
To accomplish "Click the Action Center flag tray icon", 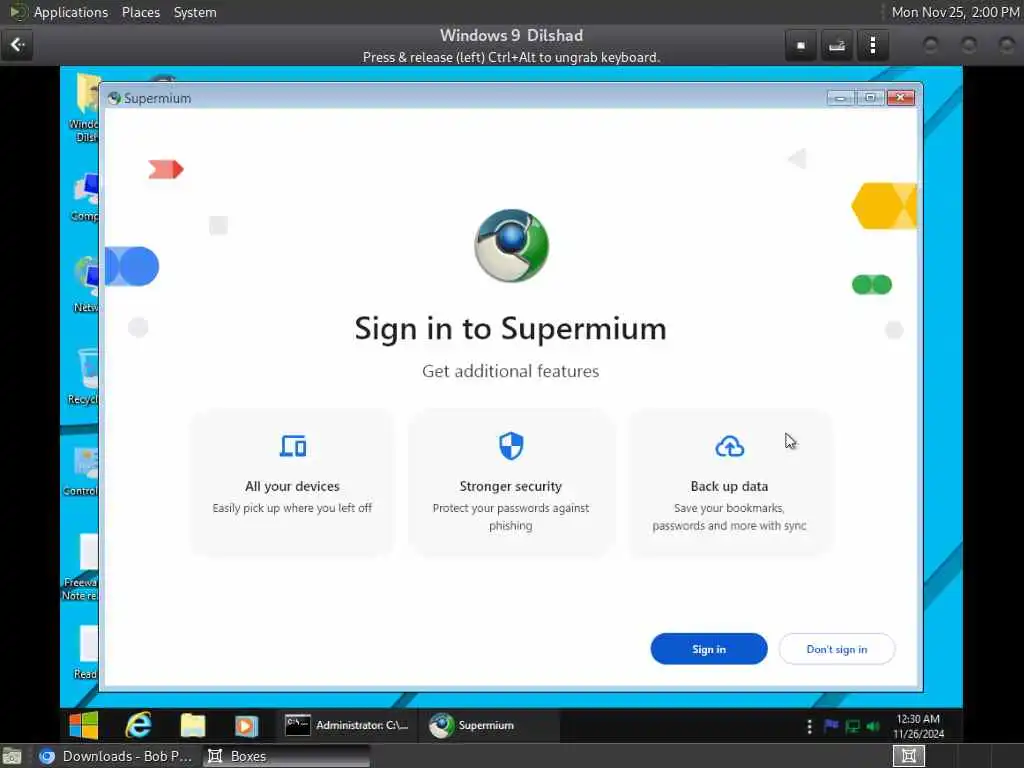I will pyautogui.click(x=831, y=726).
